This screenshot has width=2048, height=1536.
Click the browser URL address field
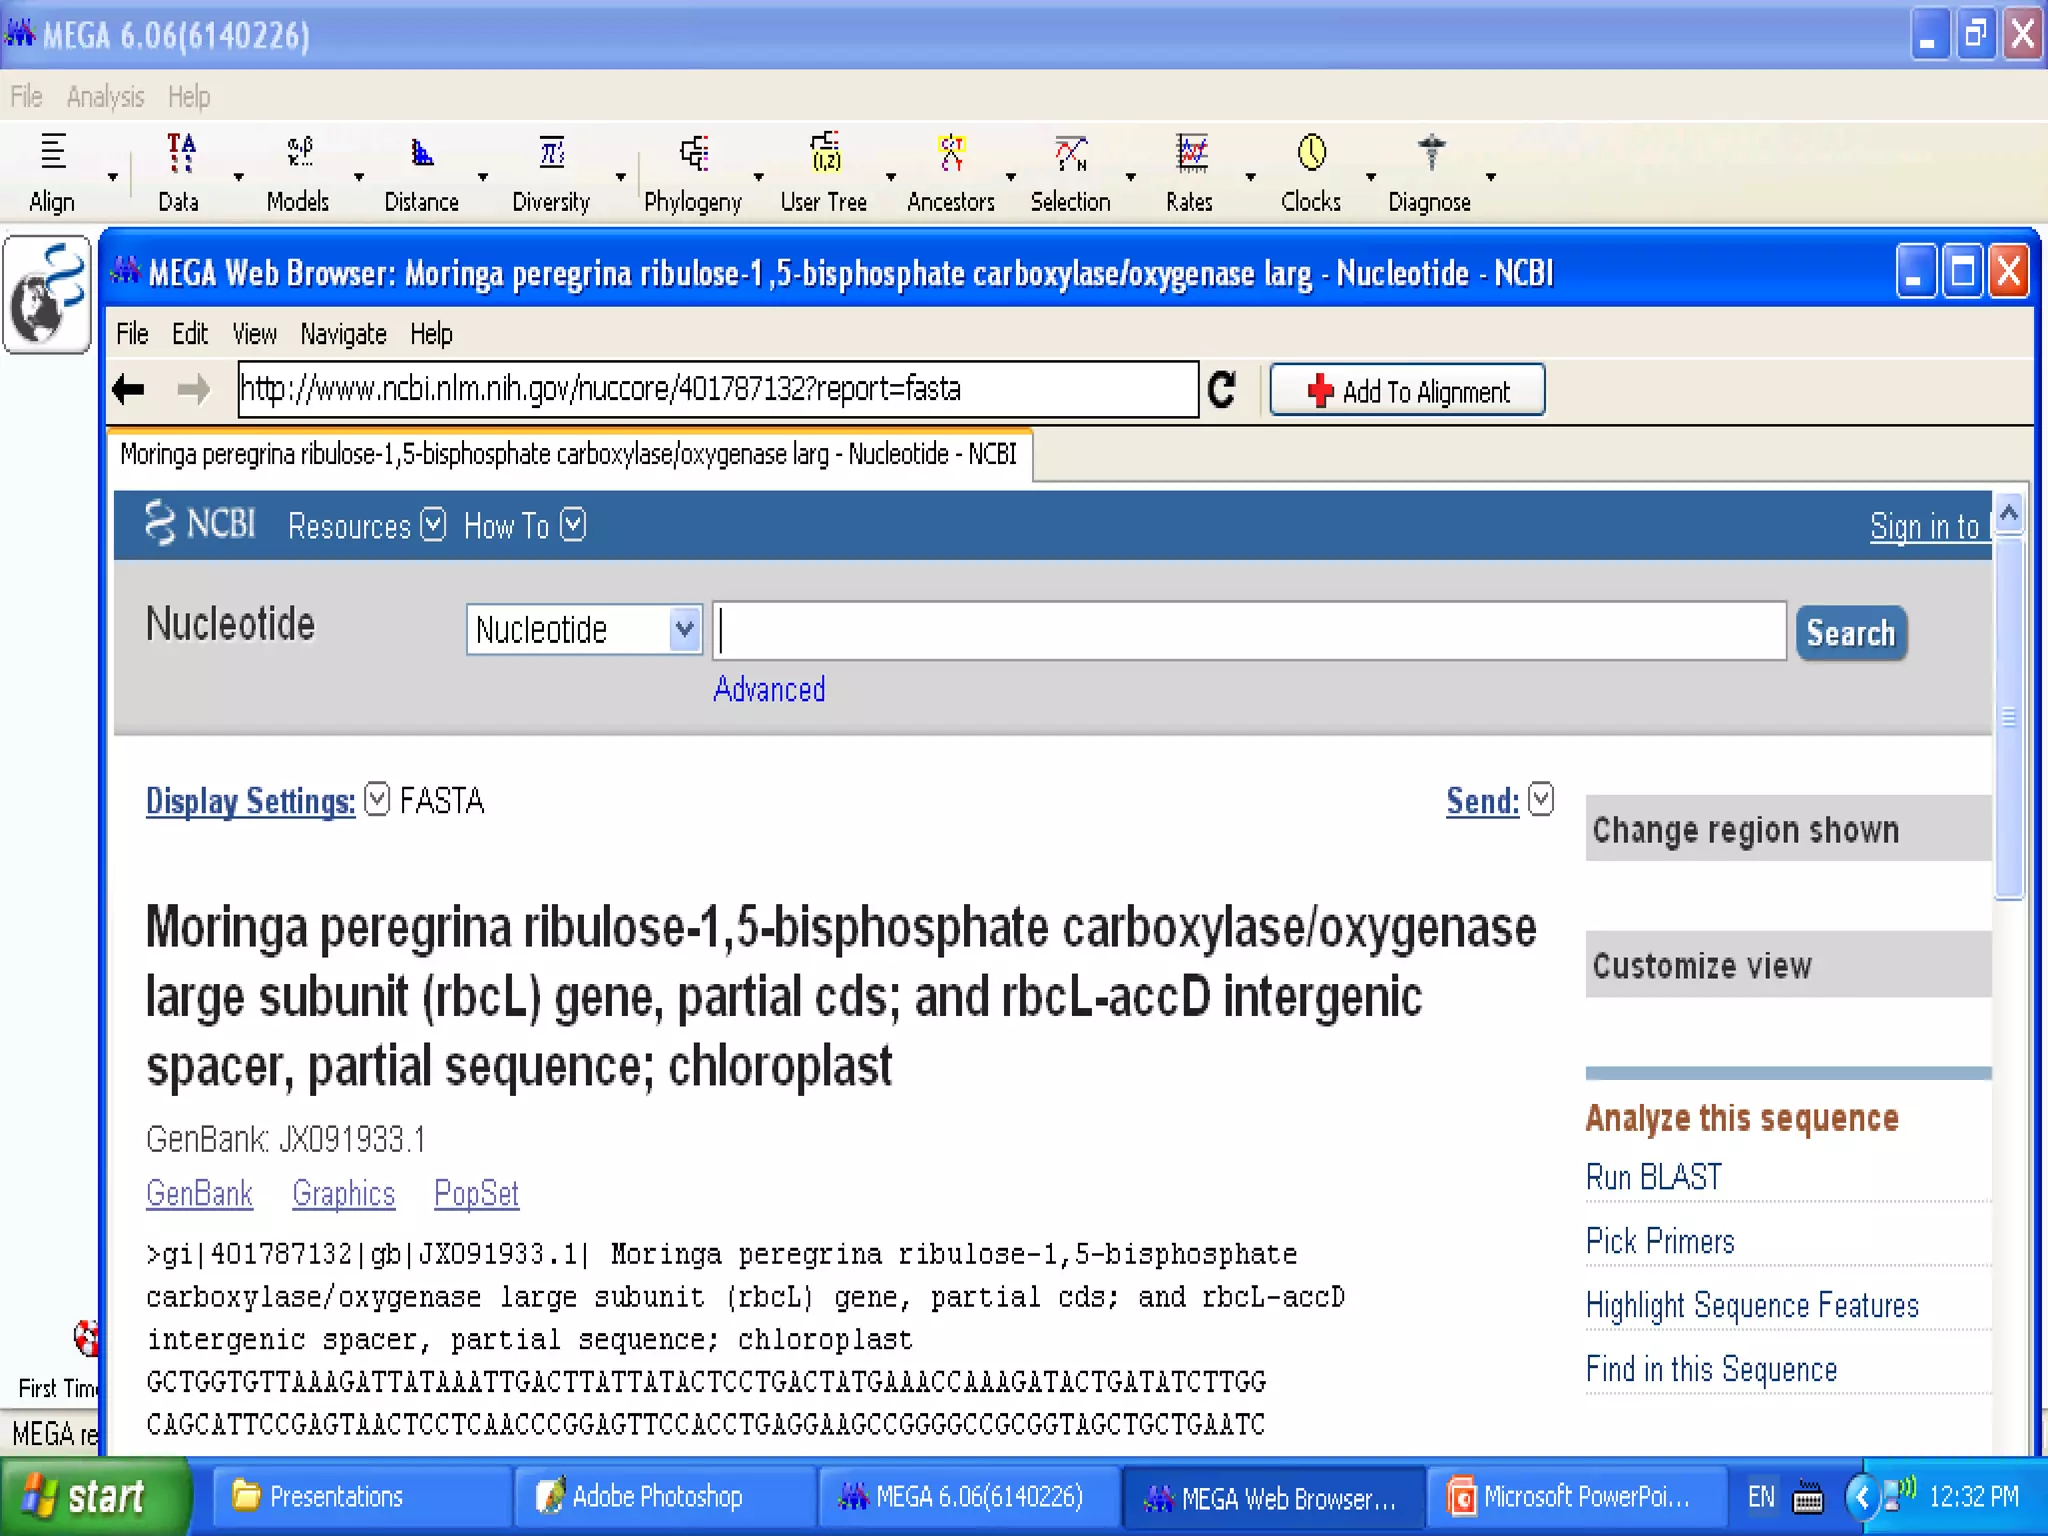(x=718, y=389)
